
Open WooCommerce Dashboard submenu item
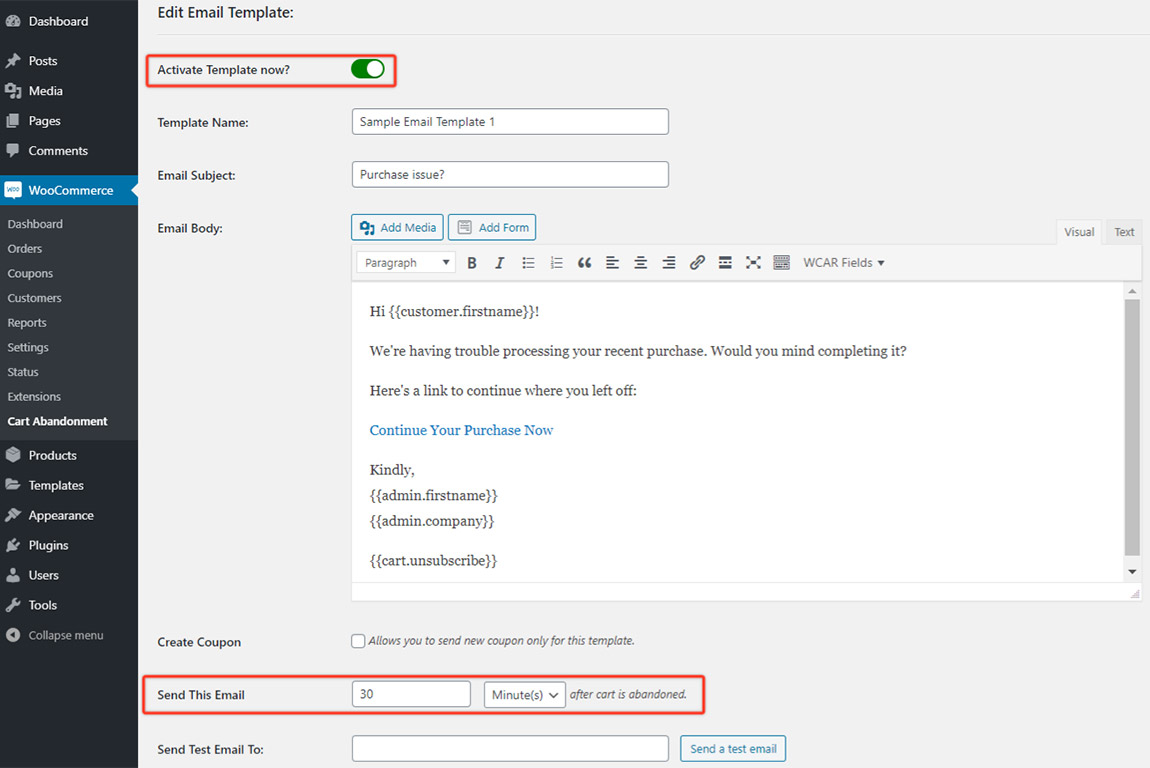point(35,224)
